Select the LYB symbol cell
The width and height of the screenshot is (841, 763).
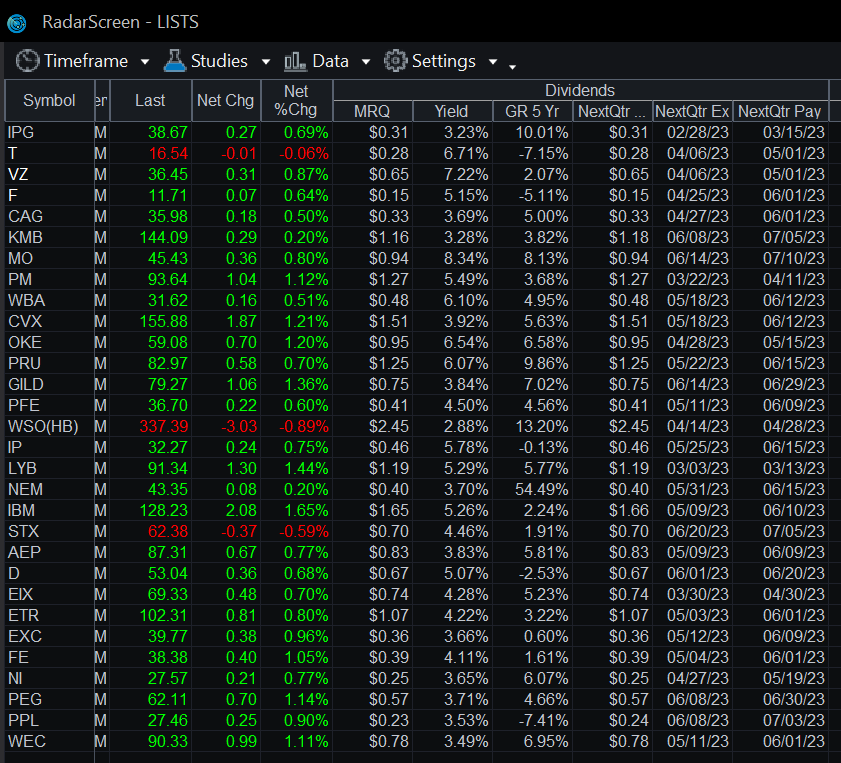tap(49, 468)
